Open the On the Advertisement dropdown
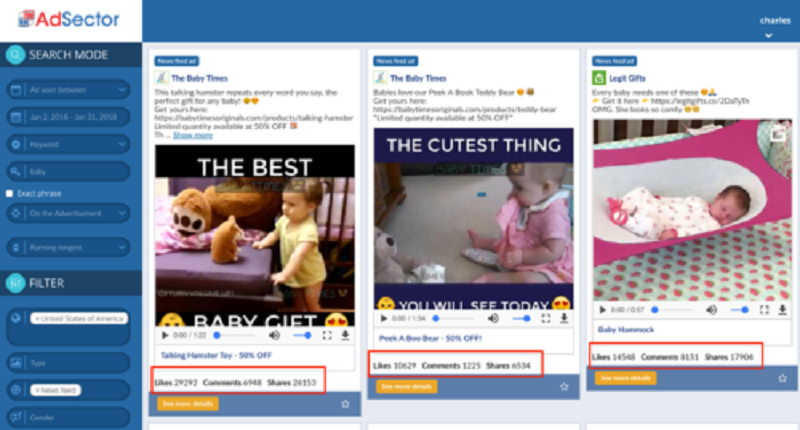 pos(68,213)
